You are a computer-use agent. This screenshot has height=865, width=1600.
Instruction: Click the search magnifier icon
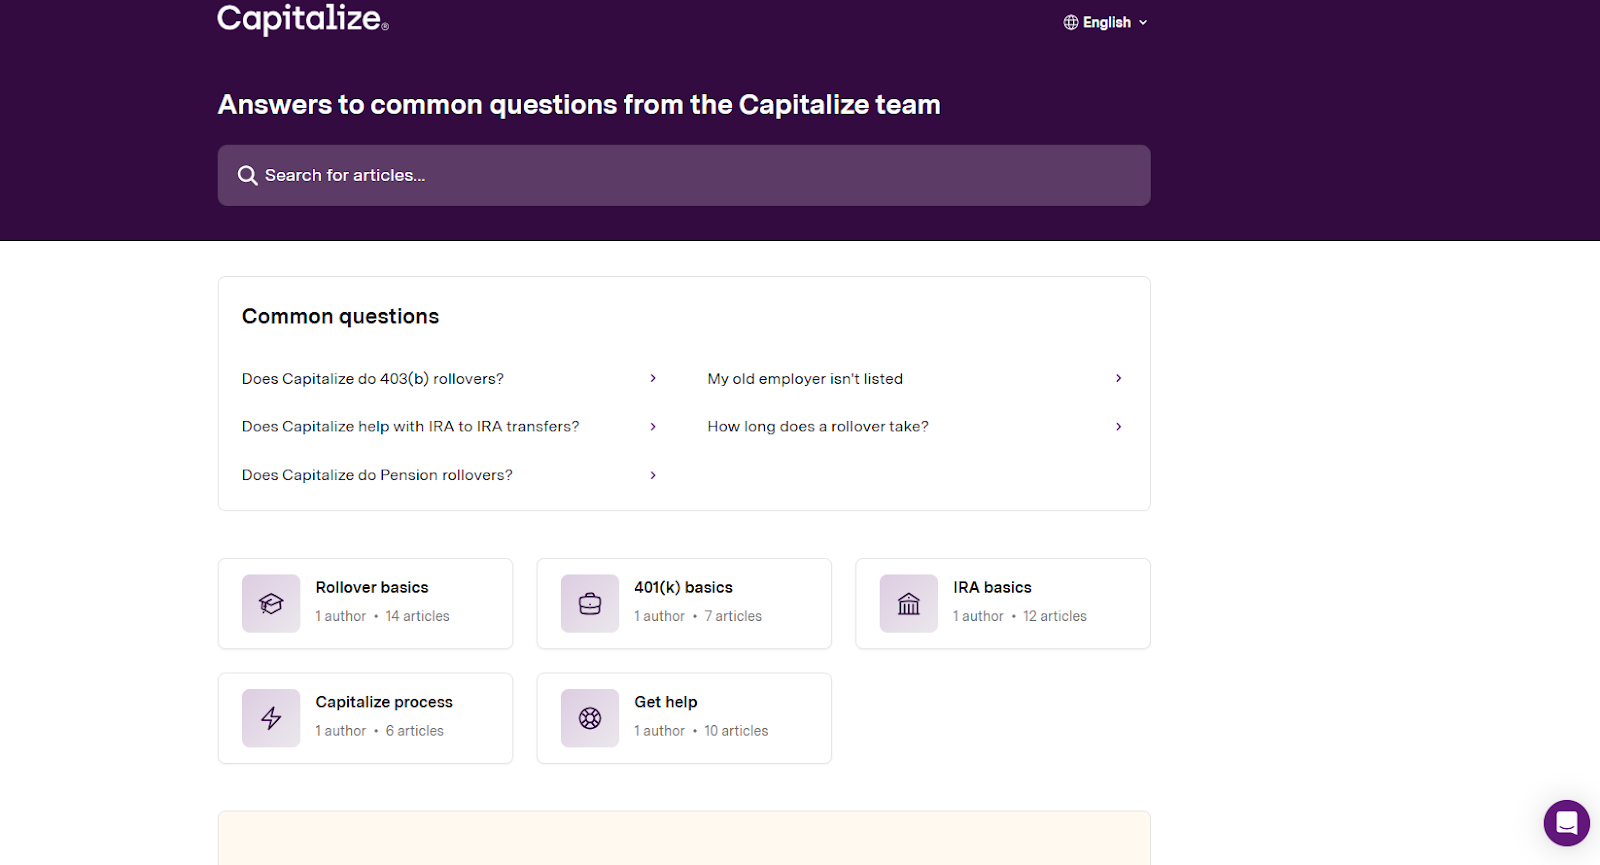click(247, 176)
